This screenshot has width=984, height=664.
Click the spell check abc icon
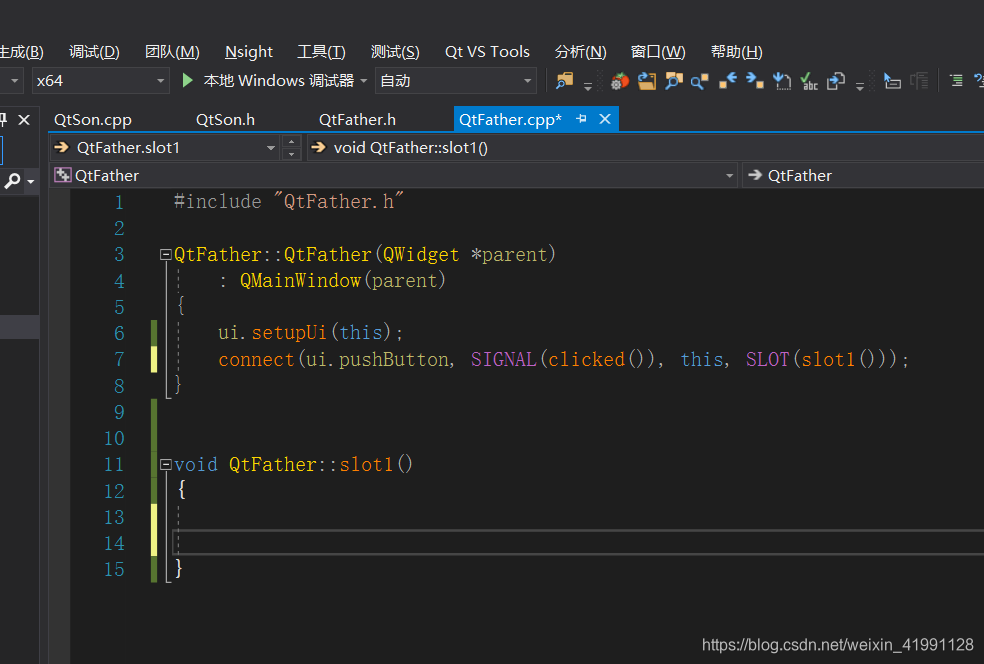point(809,82)
